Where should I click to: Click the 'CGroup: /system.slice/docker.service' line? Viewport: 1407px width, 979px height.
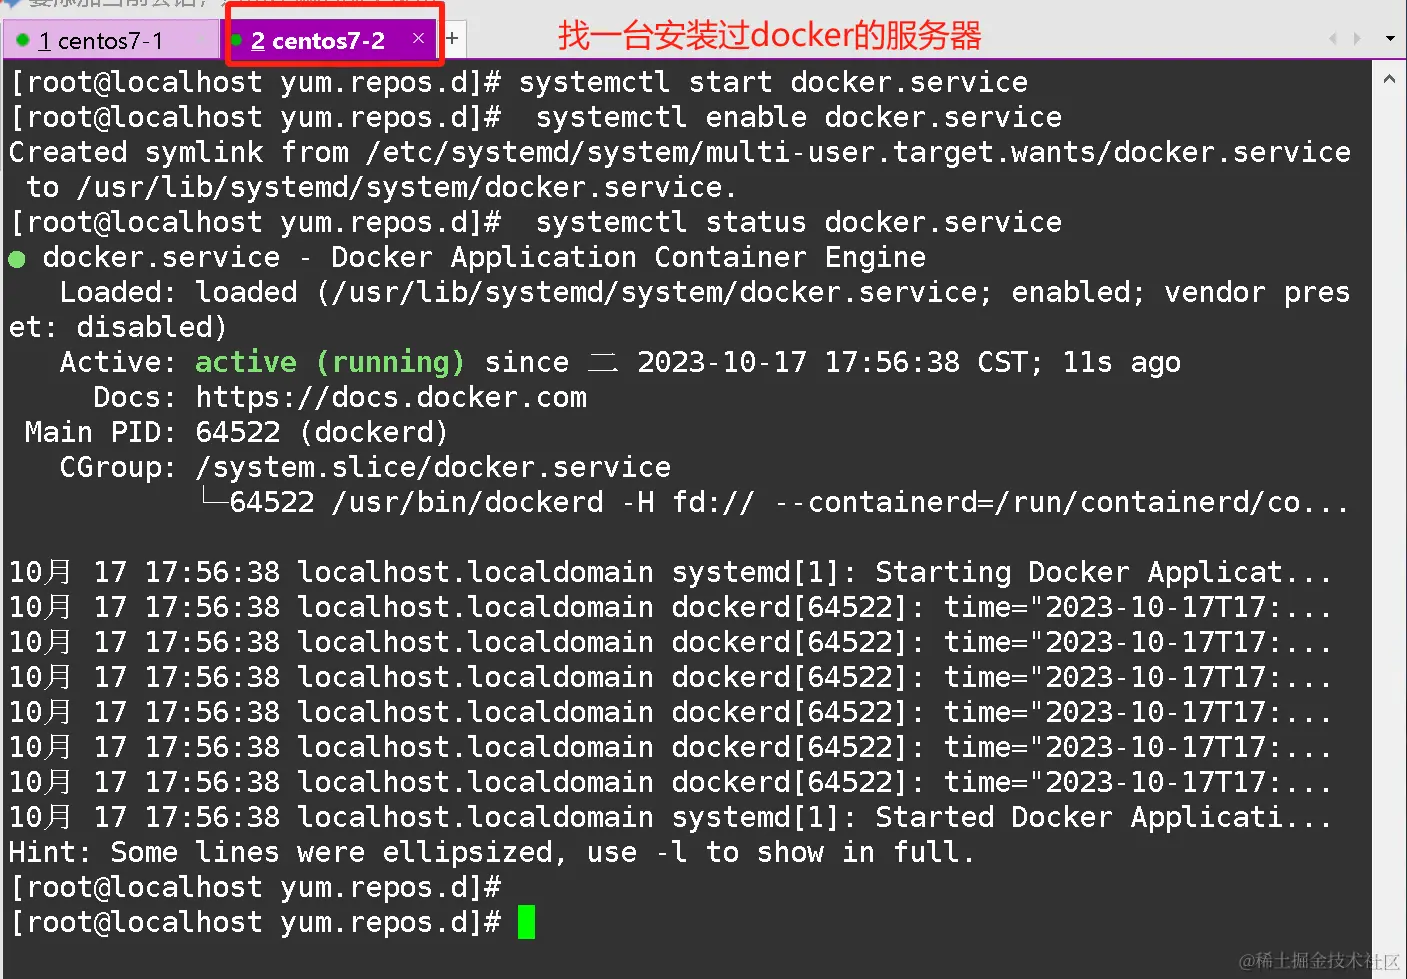[365, 467]
